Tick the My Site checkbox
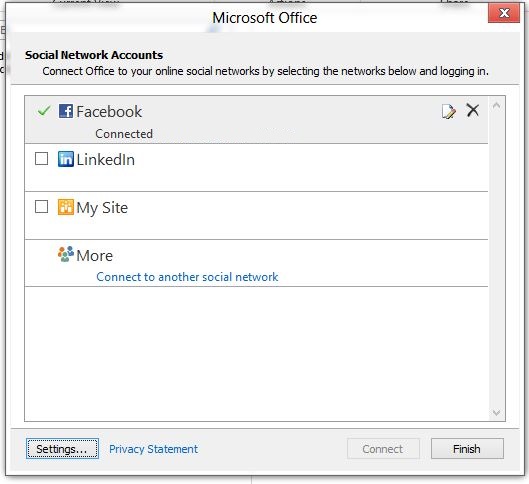529x484 pixels. 41,206
